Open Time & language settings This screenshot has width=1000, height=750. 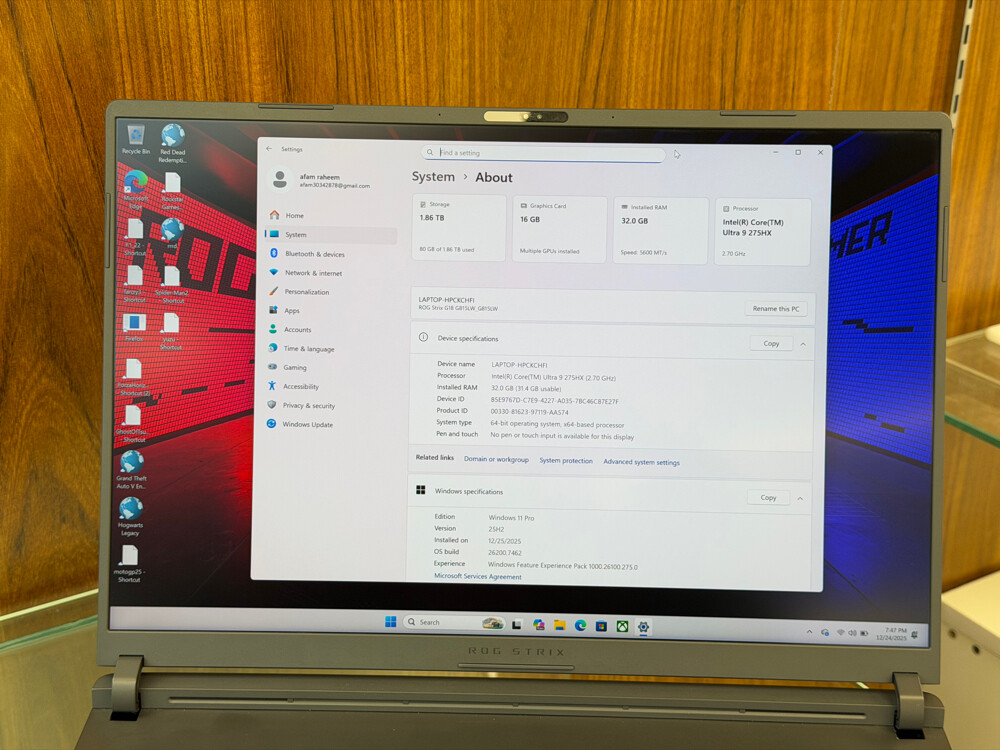tap(331, 349)
